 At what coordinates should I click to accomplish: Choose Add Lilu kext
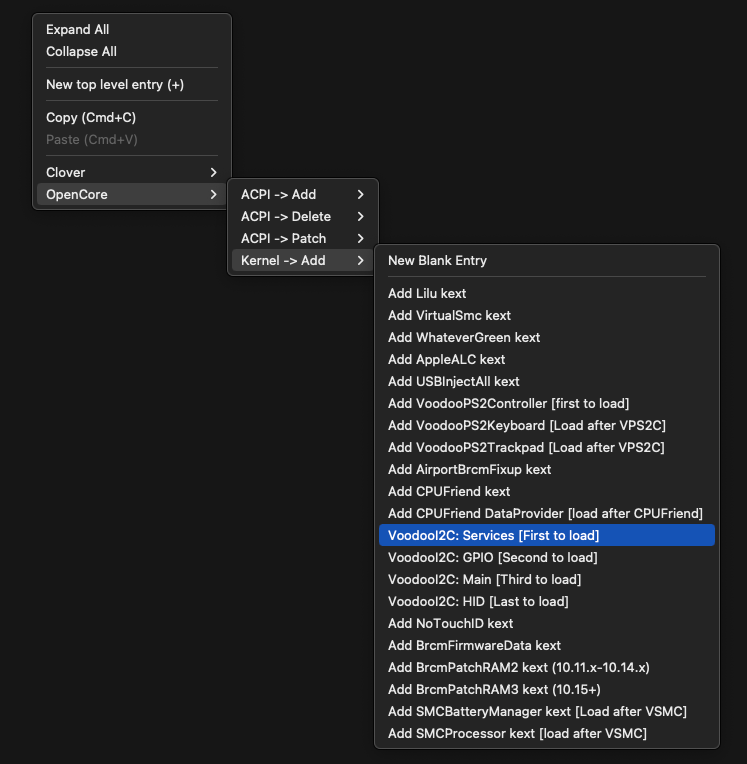point(427,294)
